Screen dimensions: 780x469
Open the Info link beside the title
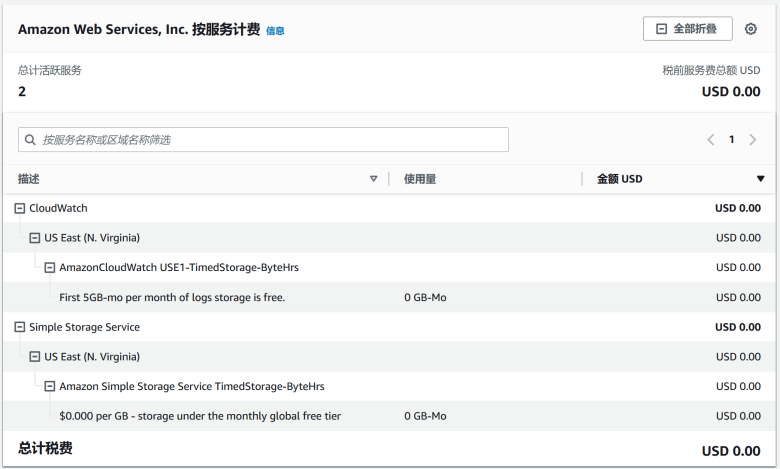(x=275, y=31)
